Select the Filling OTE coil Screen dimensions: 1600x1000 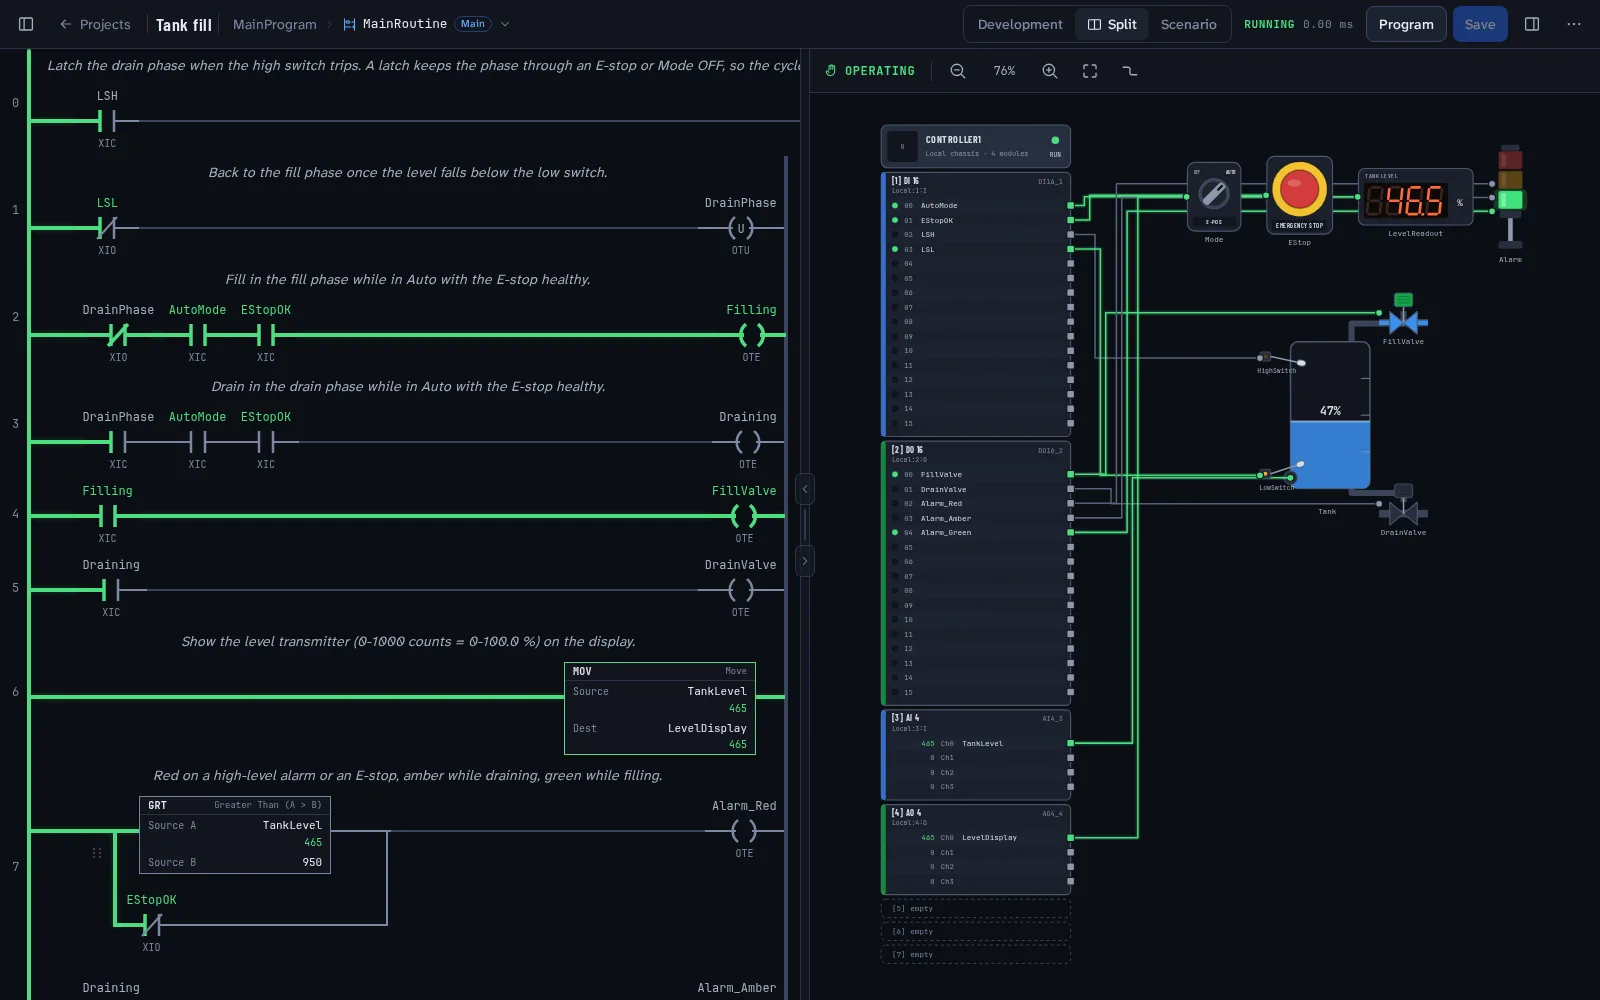pyautogui.click(x=751, y=335)
